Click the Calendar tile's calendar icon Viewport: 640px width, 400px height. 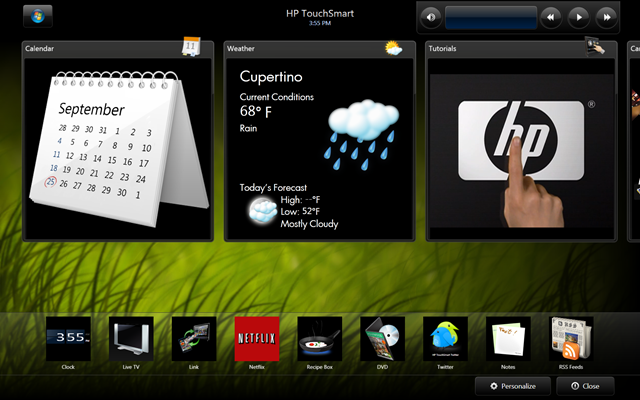tap(191, 47)
